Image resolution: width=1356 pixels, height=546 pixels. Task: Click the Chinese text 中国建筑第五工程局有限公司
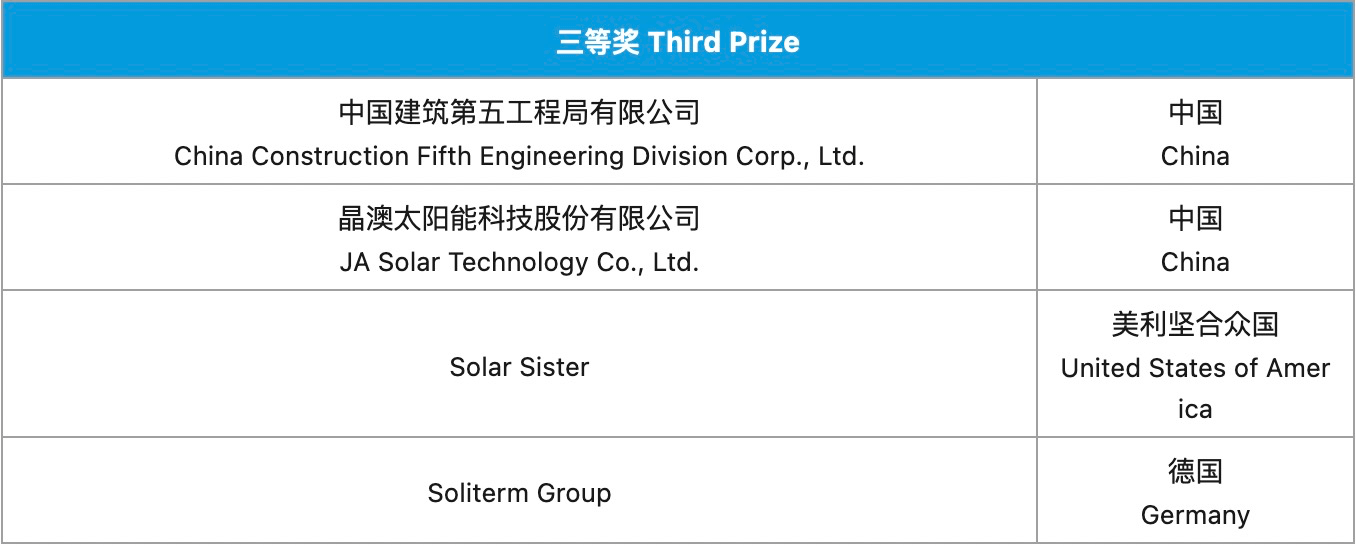pyautogui.click(x=519, y=111)
